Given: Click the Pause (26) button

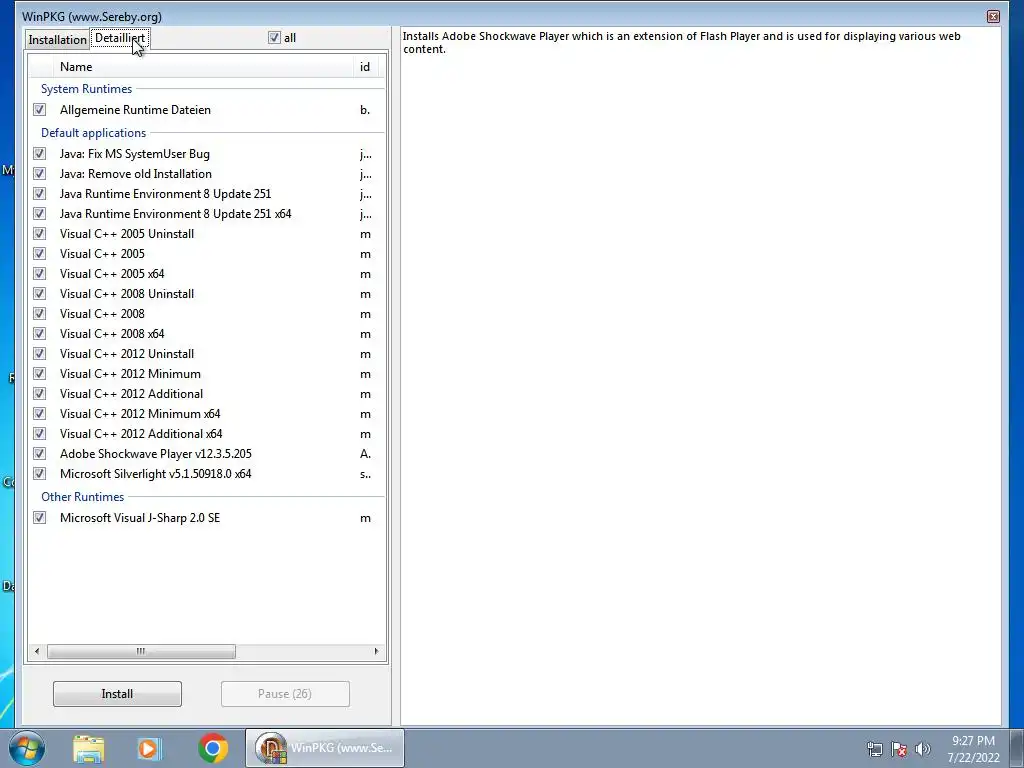Looking at the screenshot, I should tap(285, 694).
